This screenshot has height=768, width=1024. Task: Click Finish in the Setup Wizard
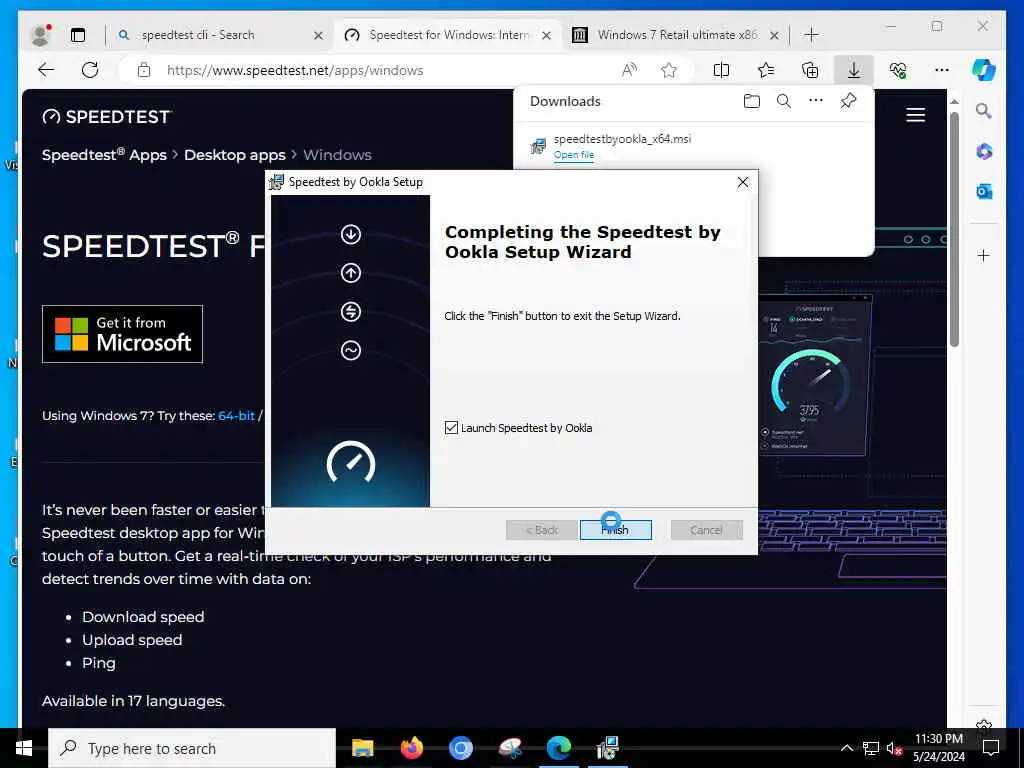click(615, 530)
